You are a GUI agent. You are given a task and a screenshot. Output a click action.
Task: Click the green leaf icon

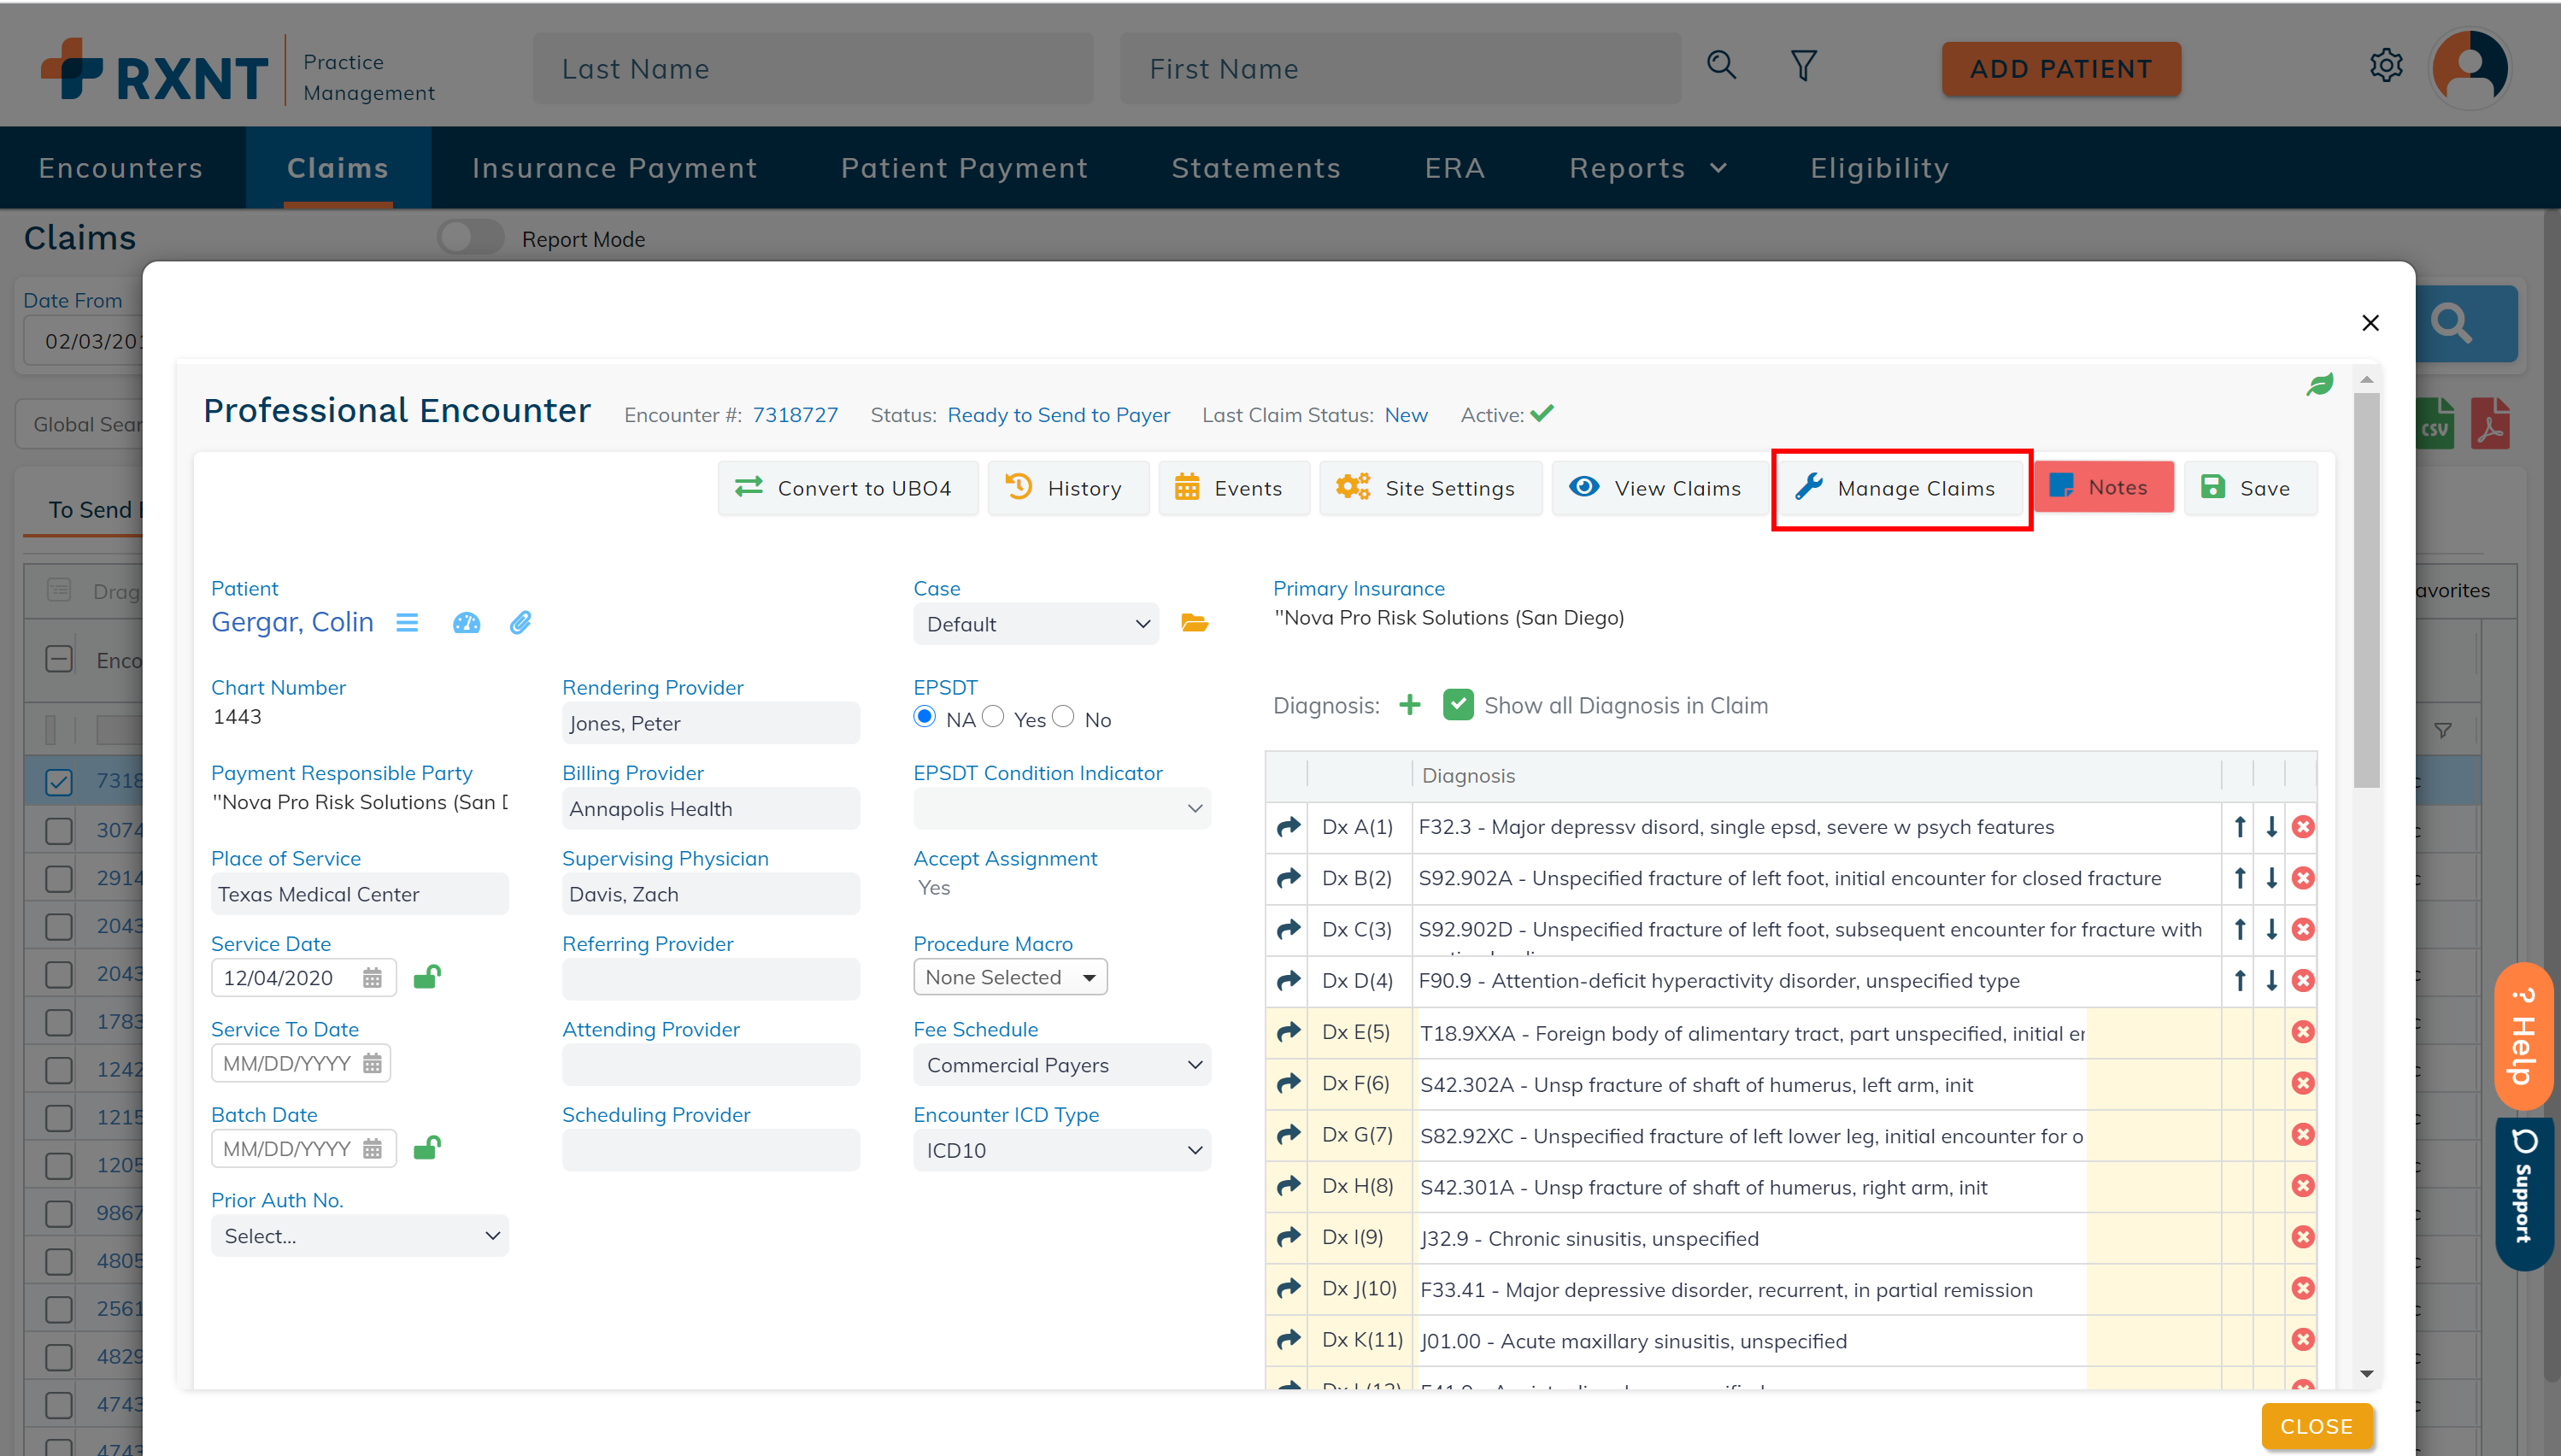pyautogui.click(x=2319, y=384)
